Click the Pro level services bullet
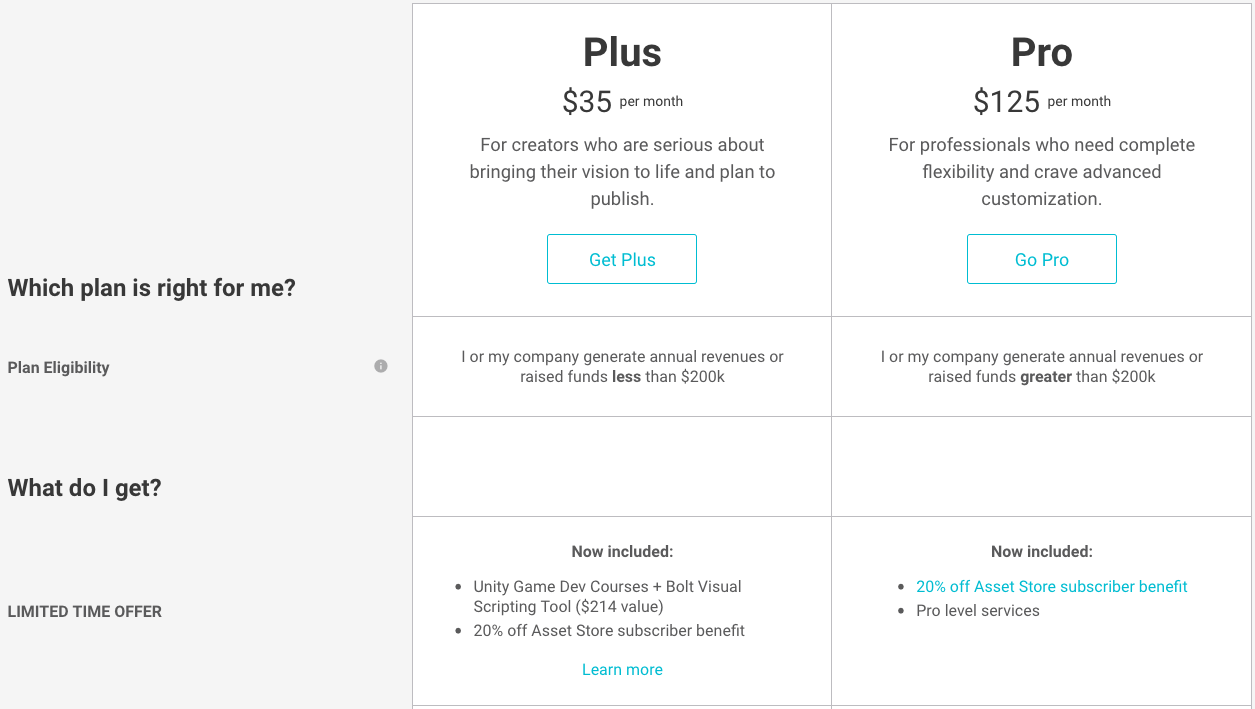 (977, 611)
